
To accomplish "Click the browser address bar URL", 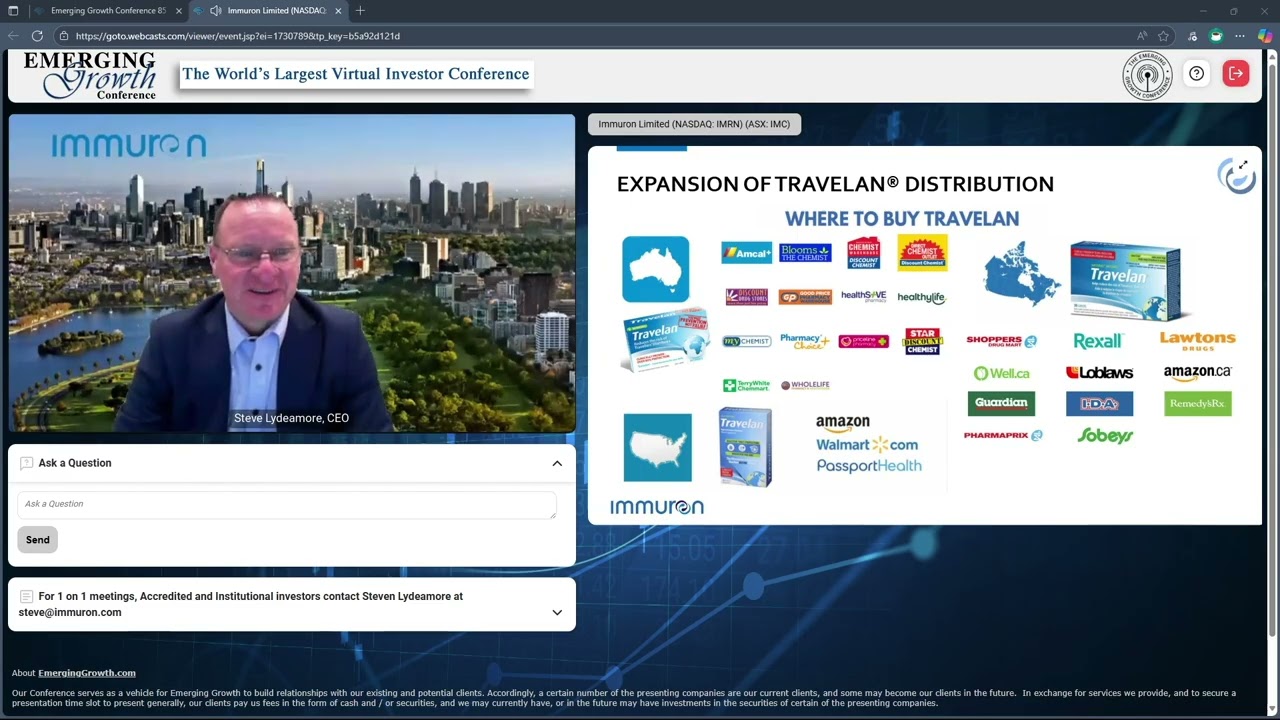I will [238, 36].
